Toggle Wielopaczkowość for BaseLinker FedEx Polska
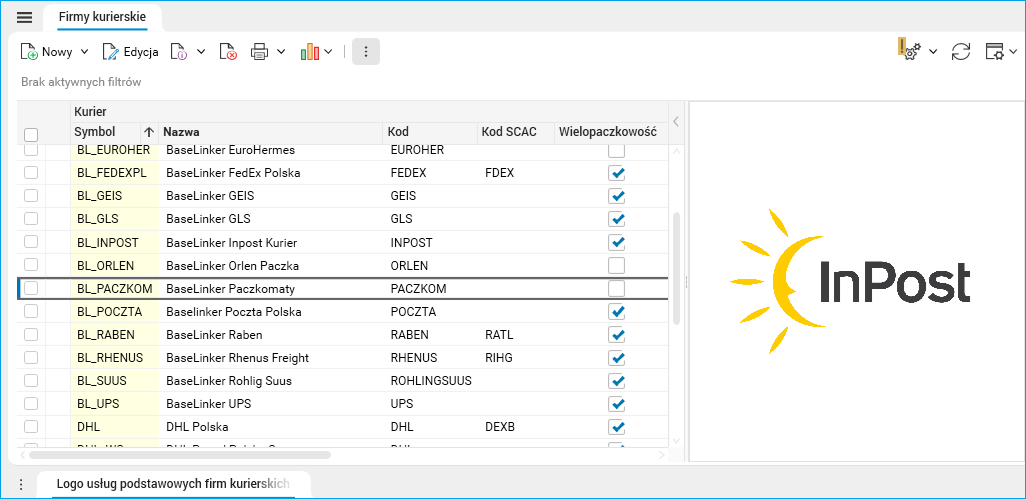 click(x=616, y=173)
